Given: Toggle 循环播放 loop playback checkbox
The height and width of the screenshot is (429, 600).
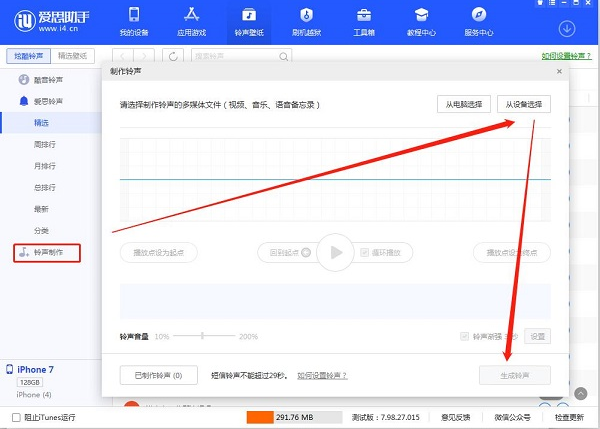Looking at the screenshot, I should tap(364, 252).
